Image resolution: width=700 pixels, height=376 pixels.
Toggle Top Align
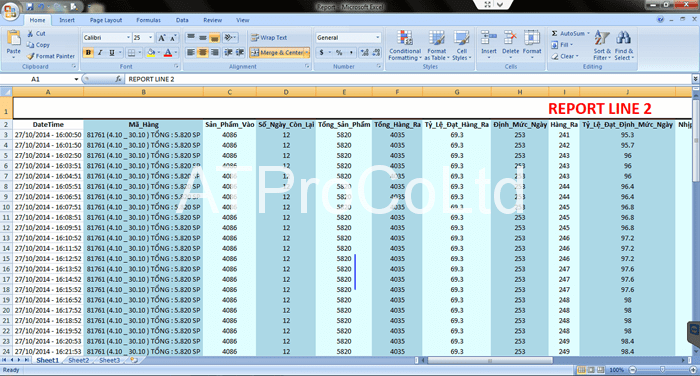tap(191, 38)
